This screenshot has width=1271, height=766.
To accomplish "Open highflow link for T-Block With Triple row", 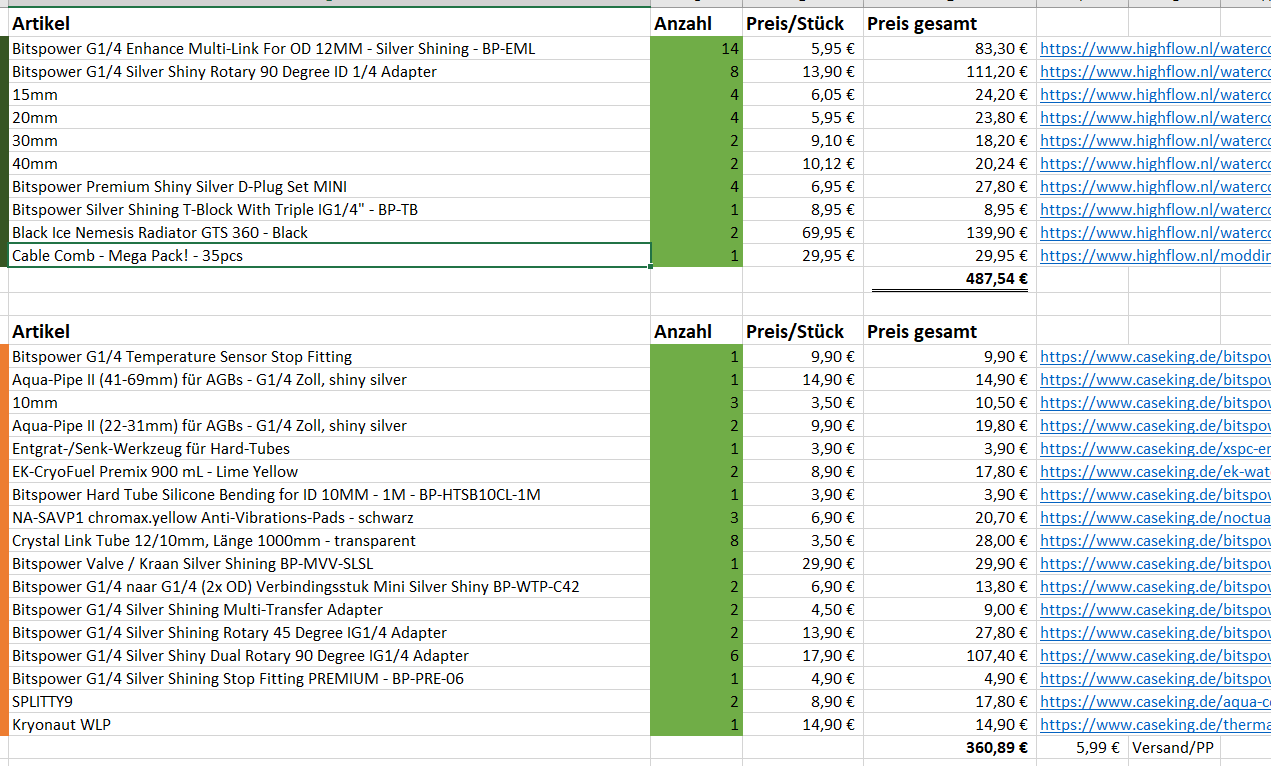I will click(x=1155, y=209).
